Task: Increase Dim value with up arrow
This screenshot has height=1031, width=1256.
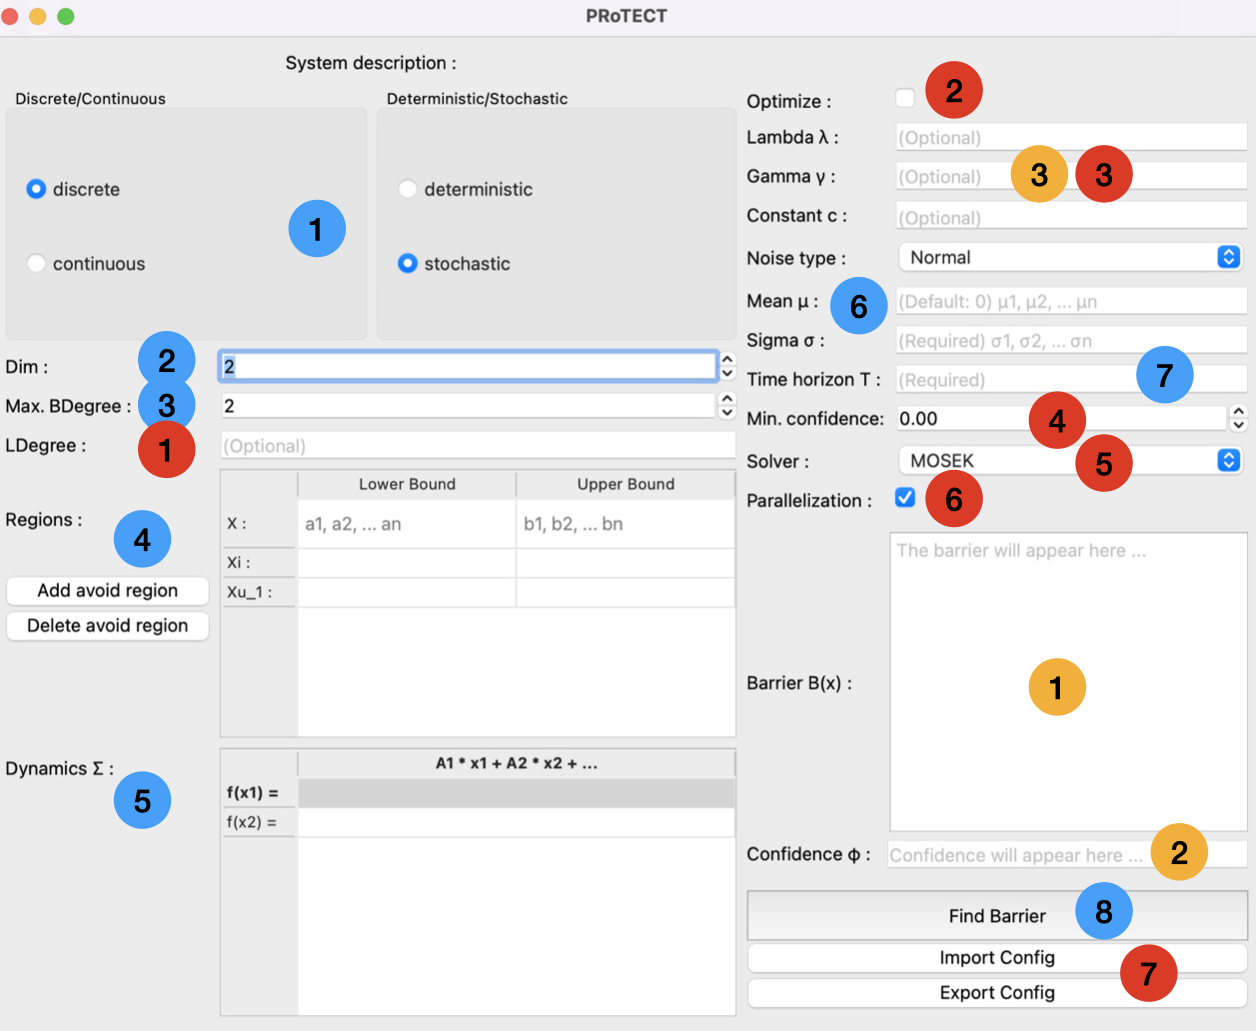Action: point(728,360)
